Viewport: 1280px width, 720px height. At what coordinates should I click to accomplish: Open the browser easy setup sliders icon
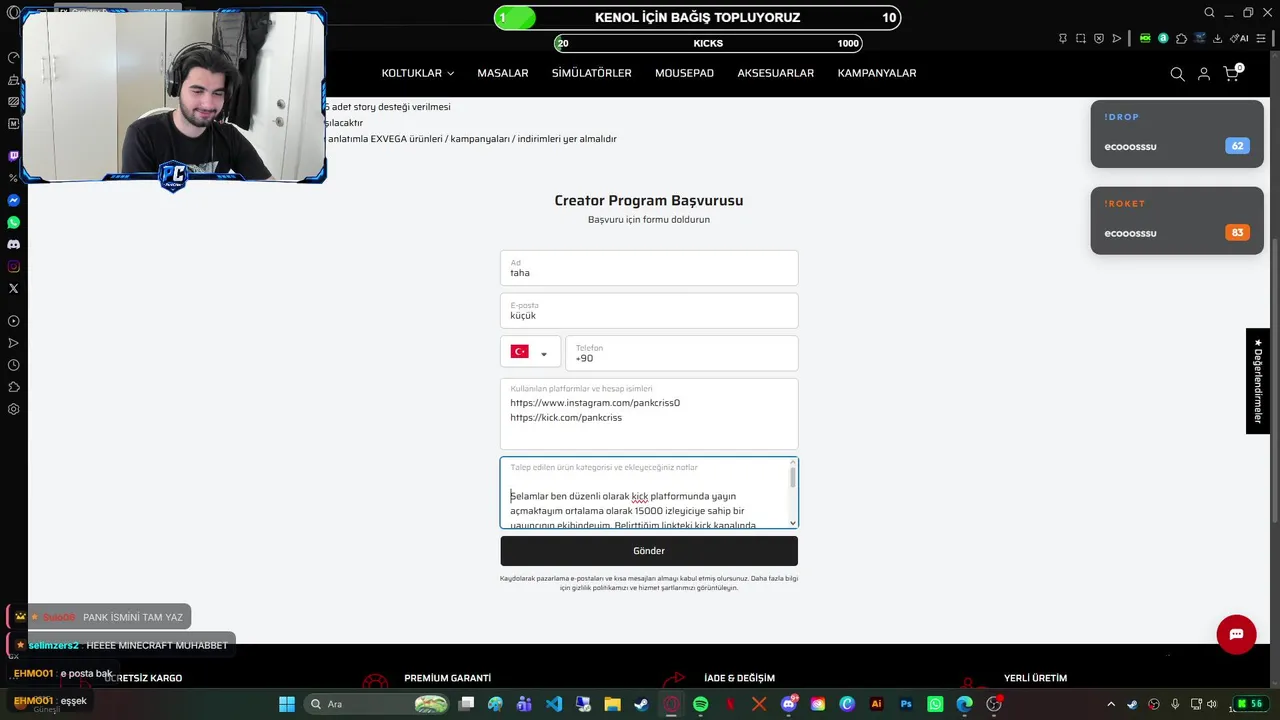coord(1263,38)
